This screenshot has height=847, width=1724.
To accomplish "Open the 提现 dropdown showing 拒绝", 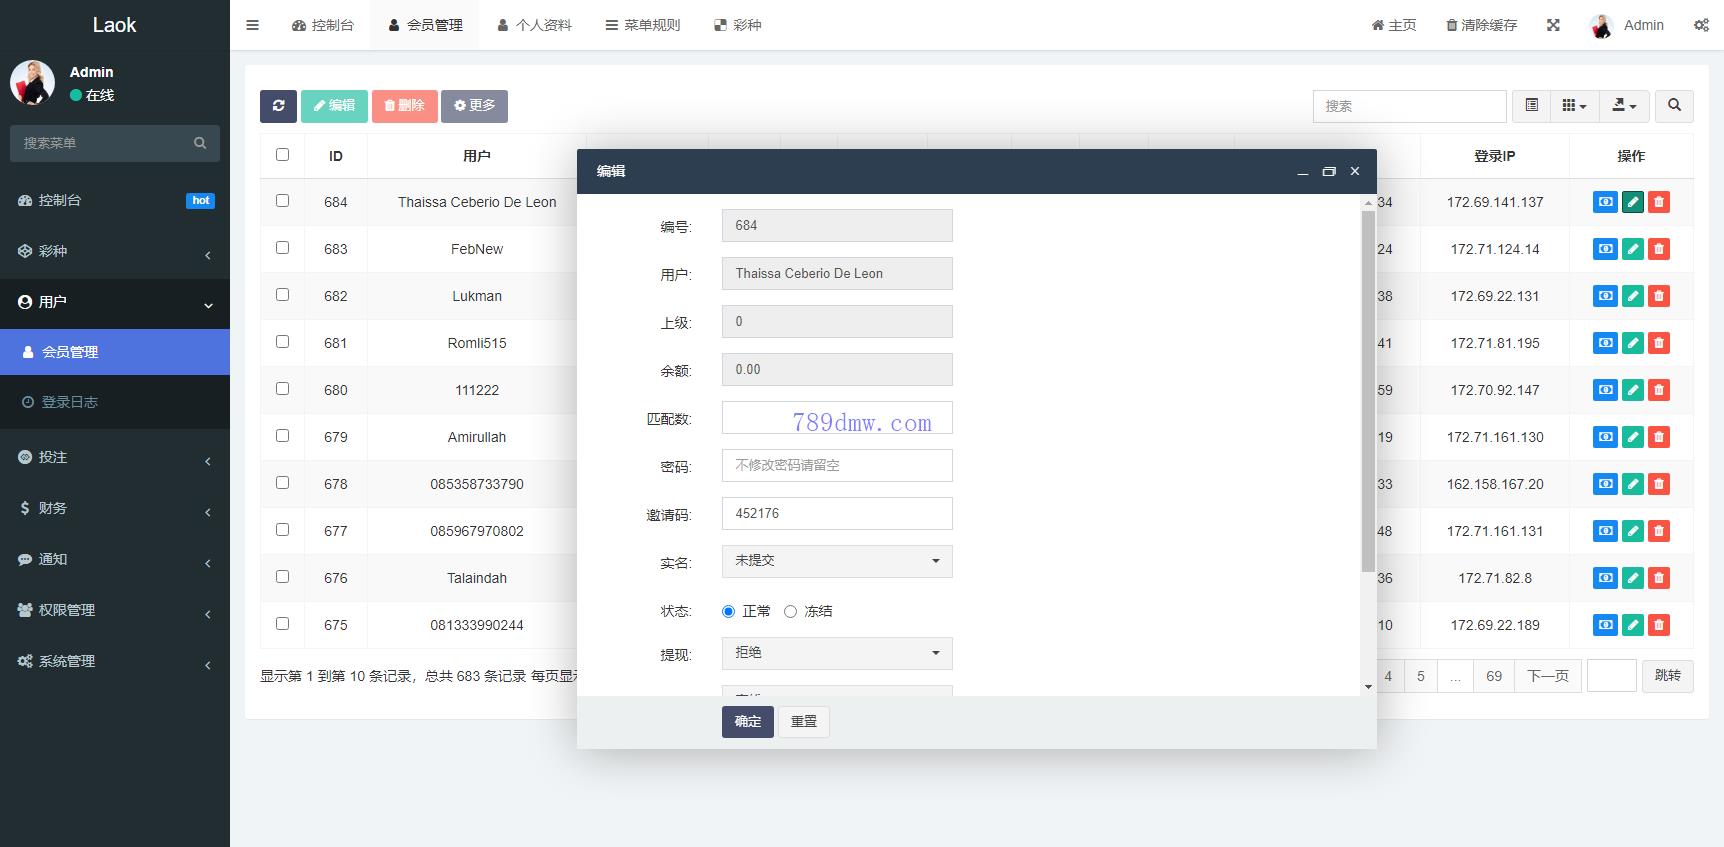I will tap(836, 653).
